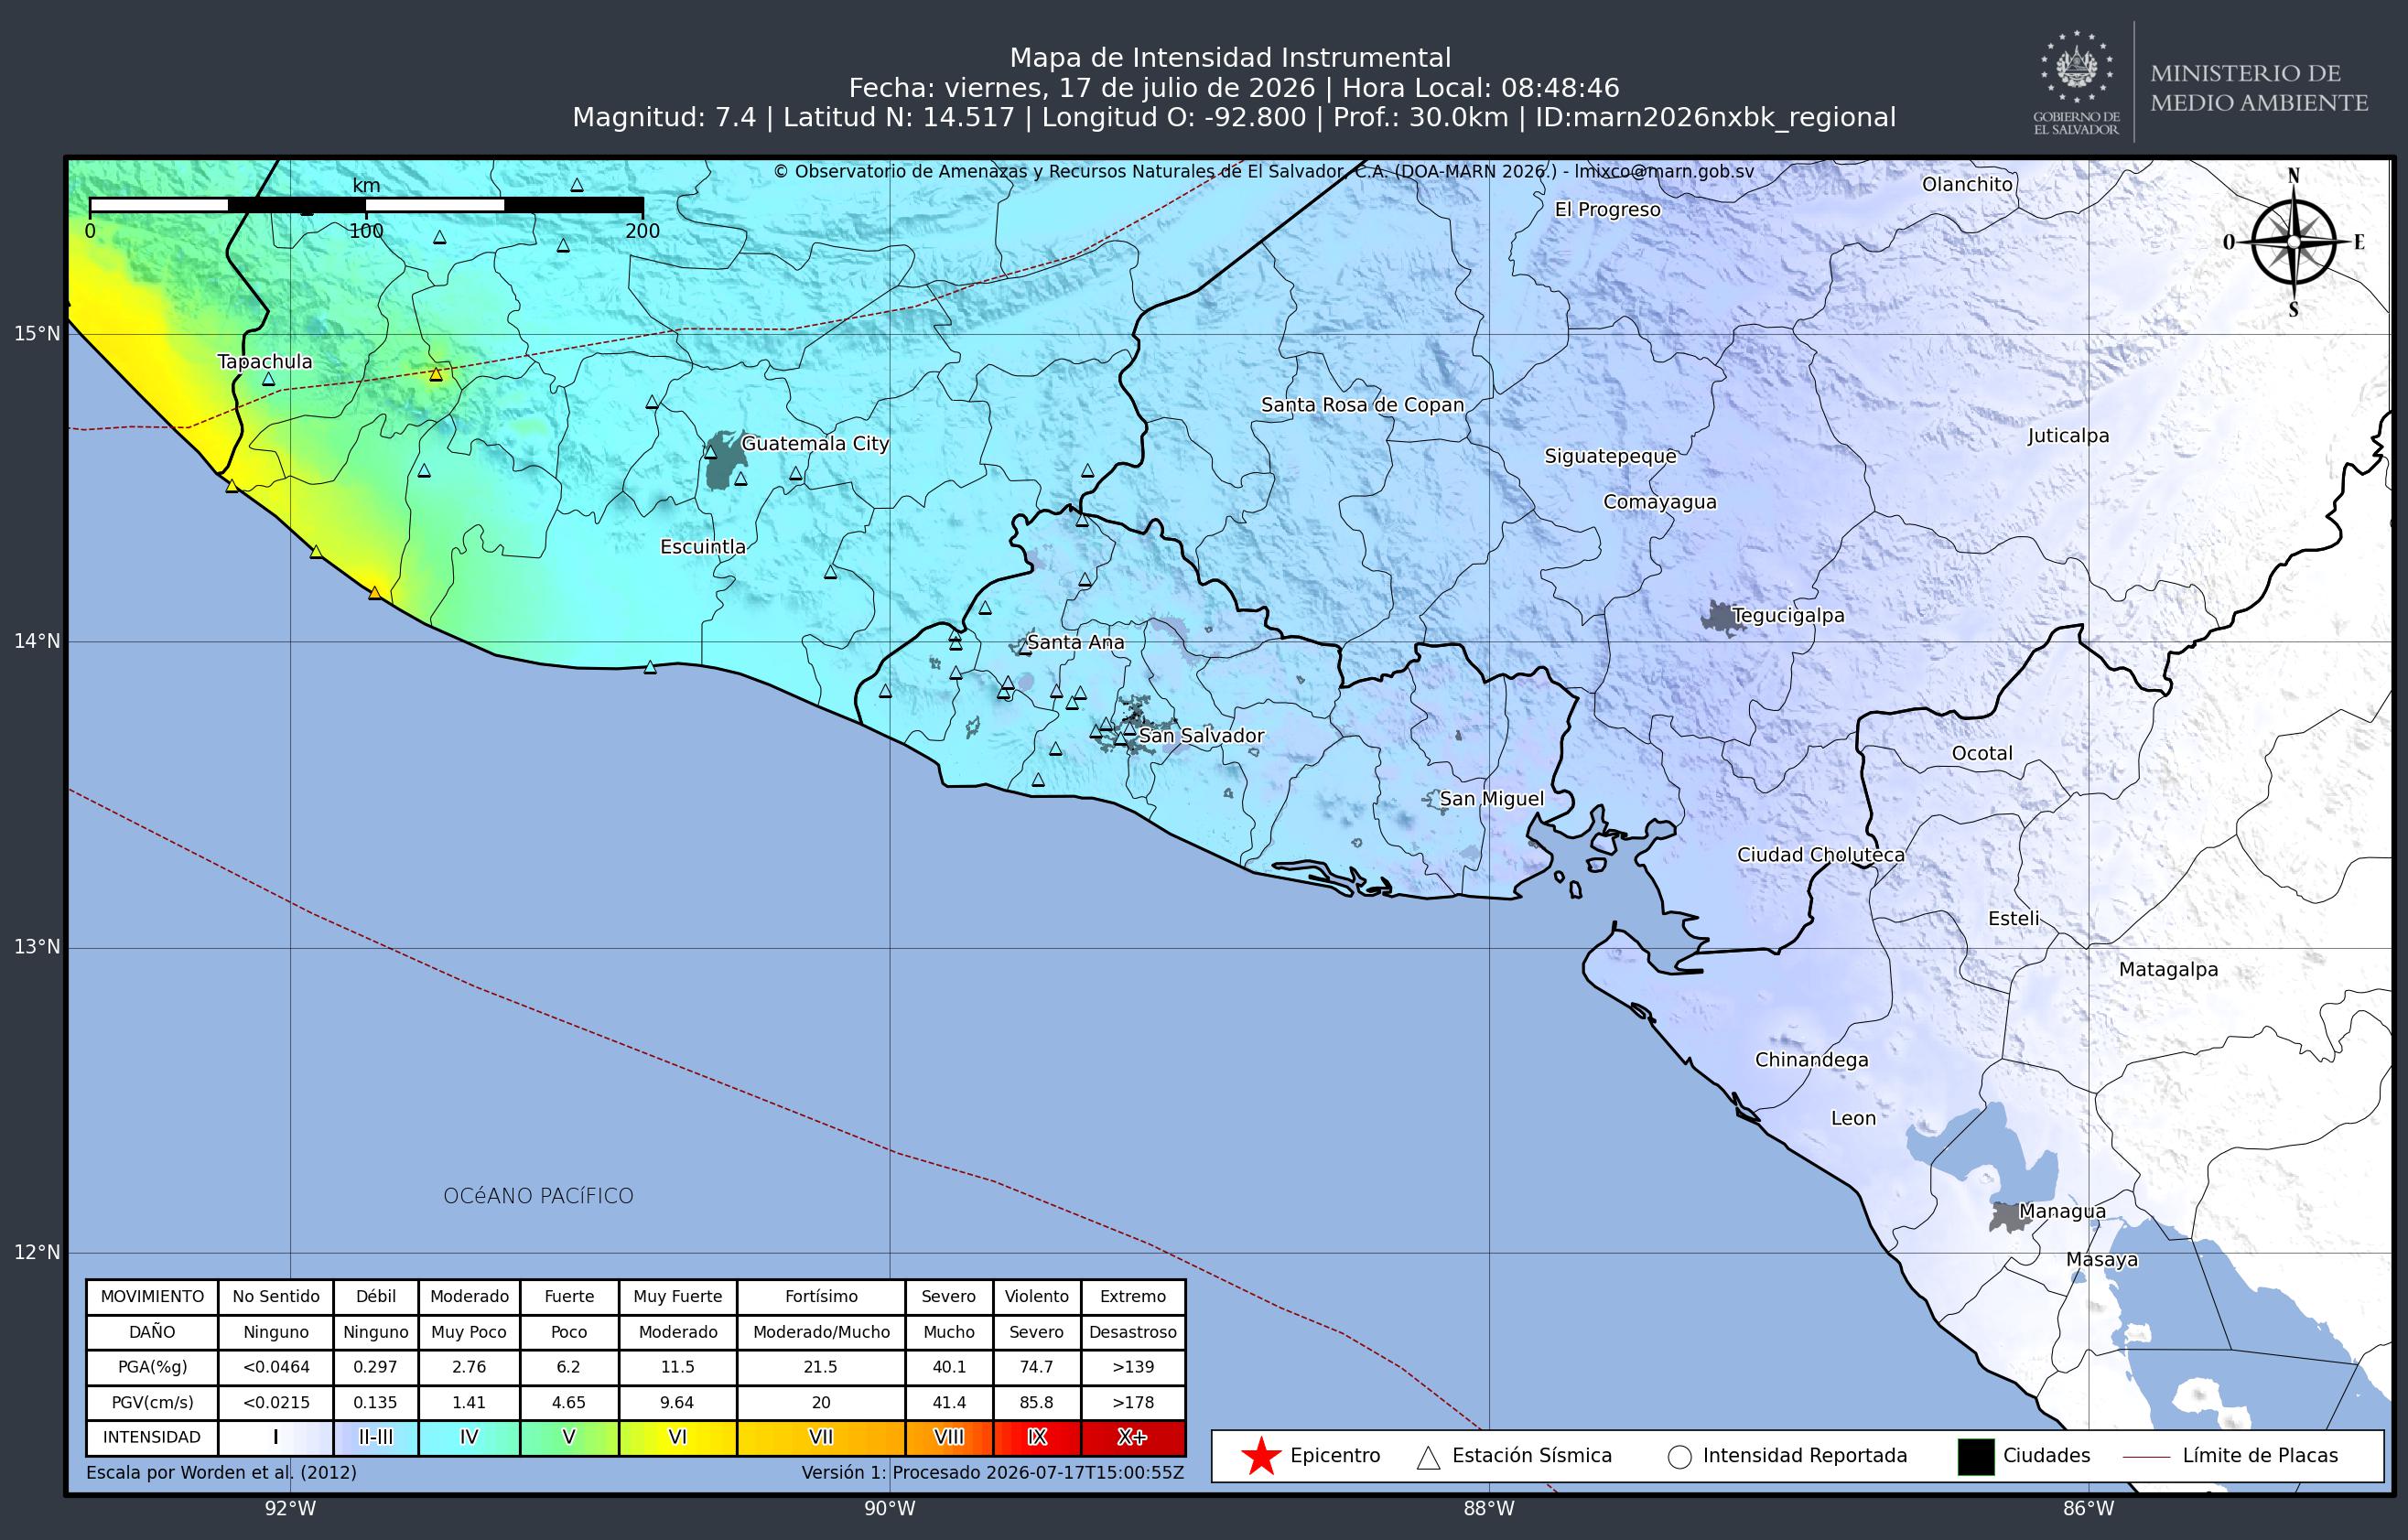
Task: Click the 'Fortísimo' table cell
Action: click(x=821, y=1297)
